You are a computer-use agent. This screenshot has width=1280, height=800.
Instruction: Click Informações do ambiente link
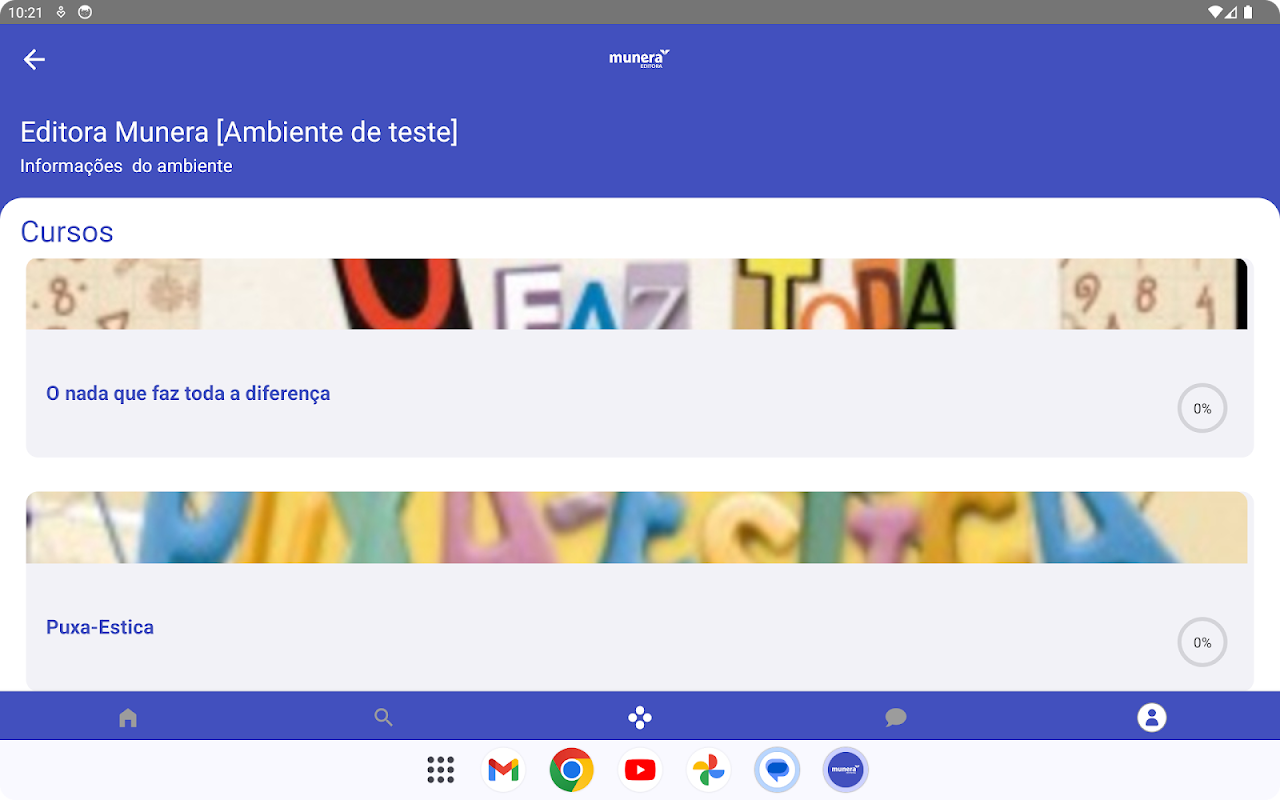126,166
